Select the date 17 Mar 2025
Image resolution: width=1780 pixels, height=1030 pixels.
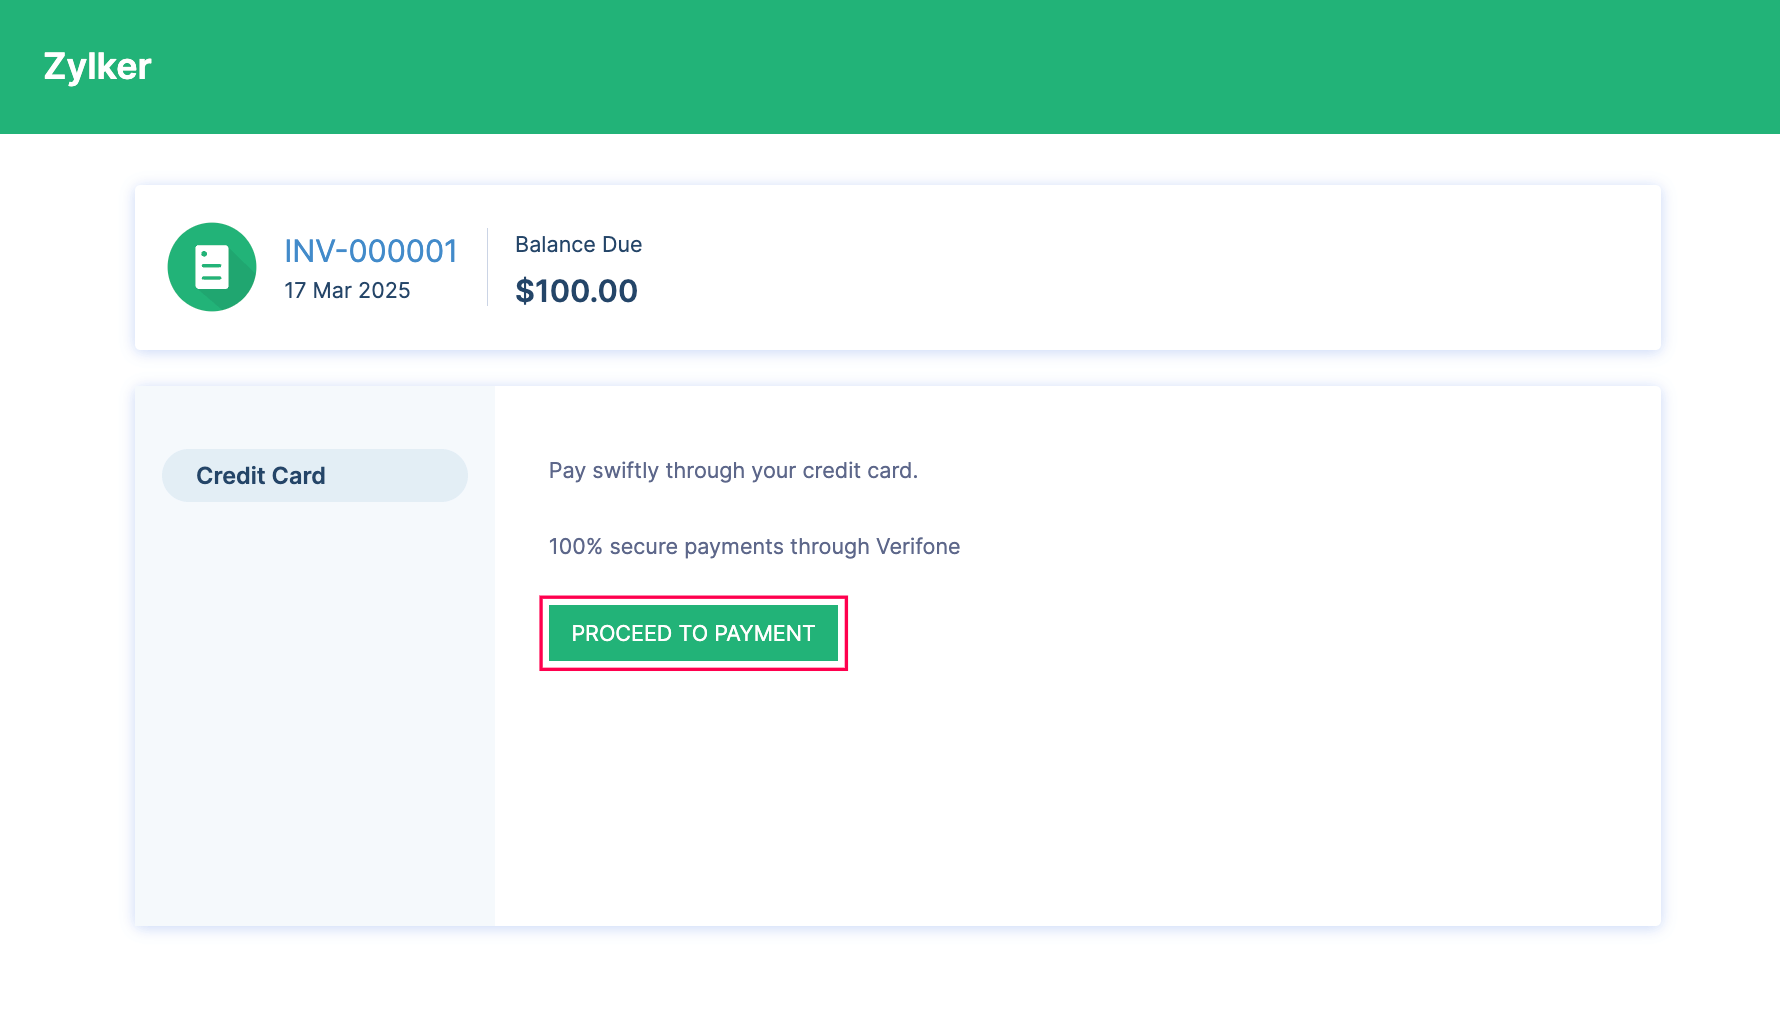click(347, 290)
